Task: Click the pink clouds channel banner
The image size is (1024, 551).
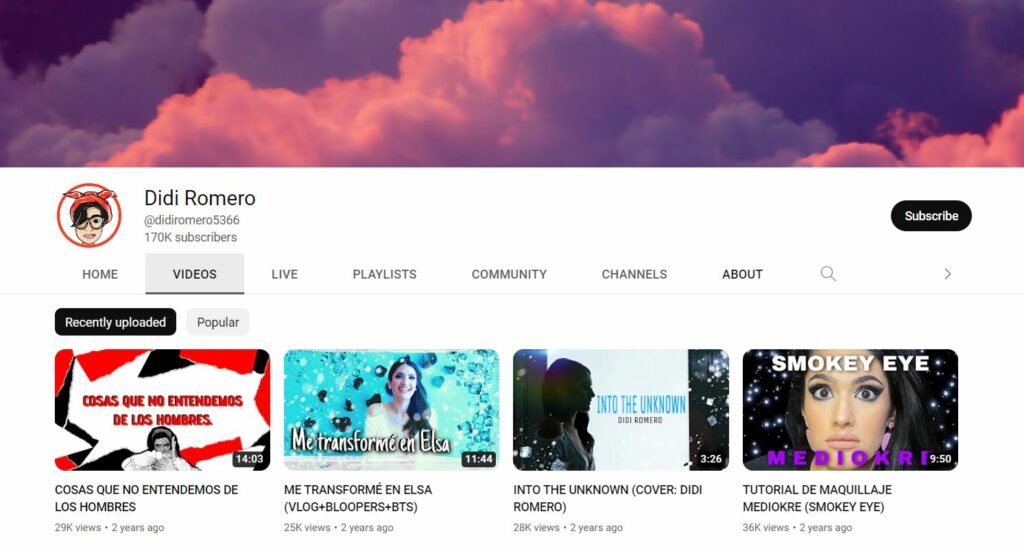Action: coord(512,84)
